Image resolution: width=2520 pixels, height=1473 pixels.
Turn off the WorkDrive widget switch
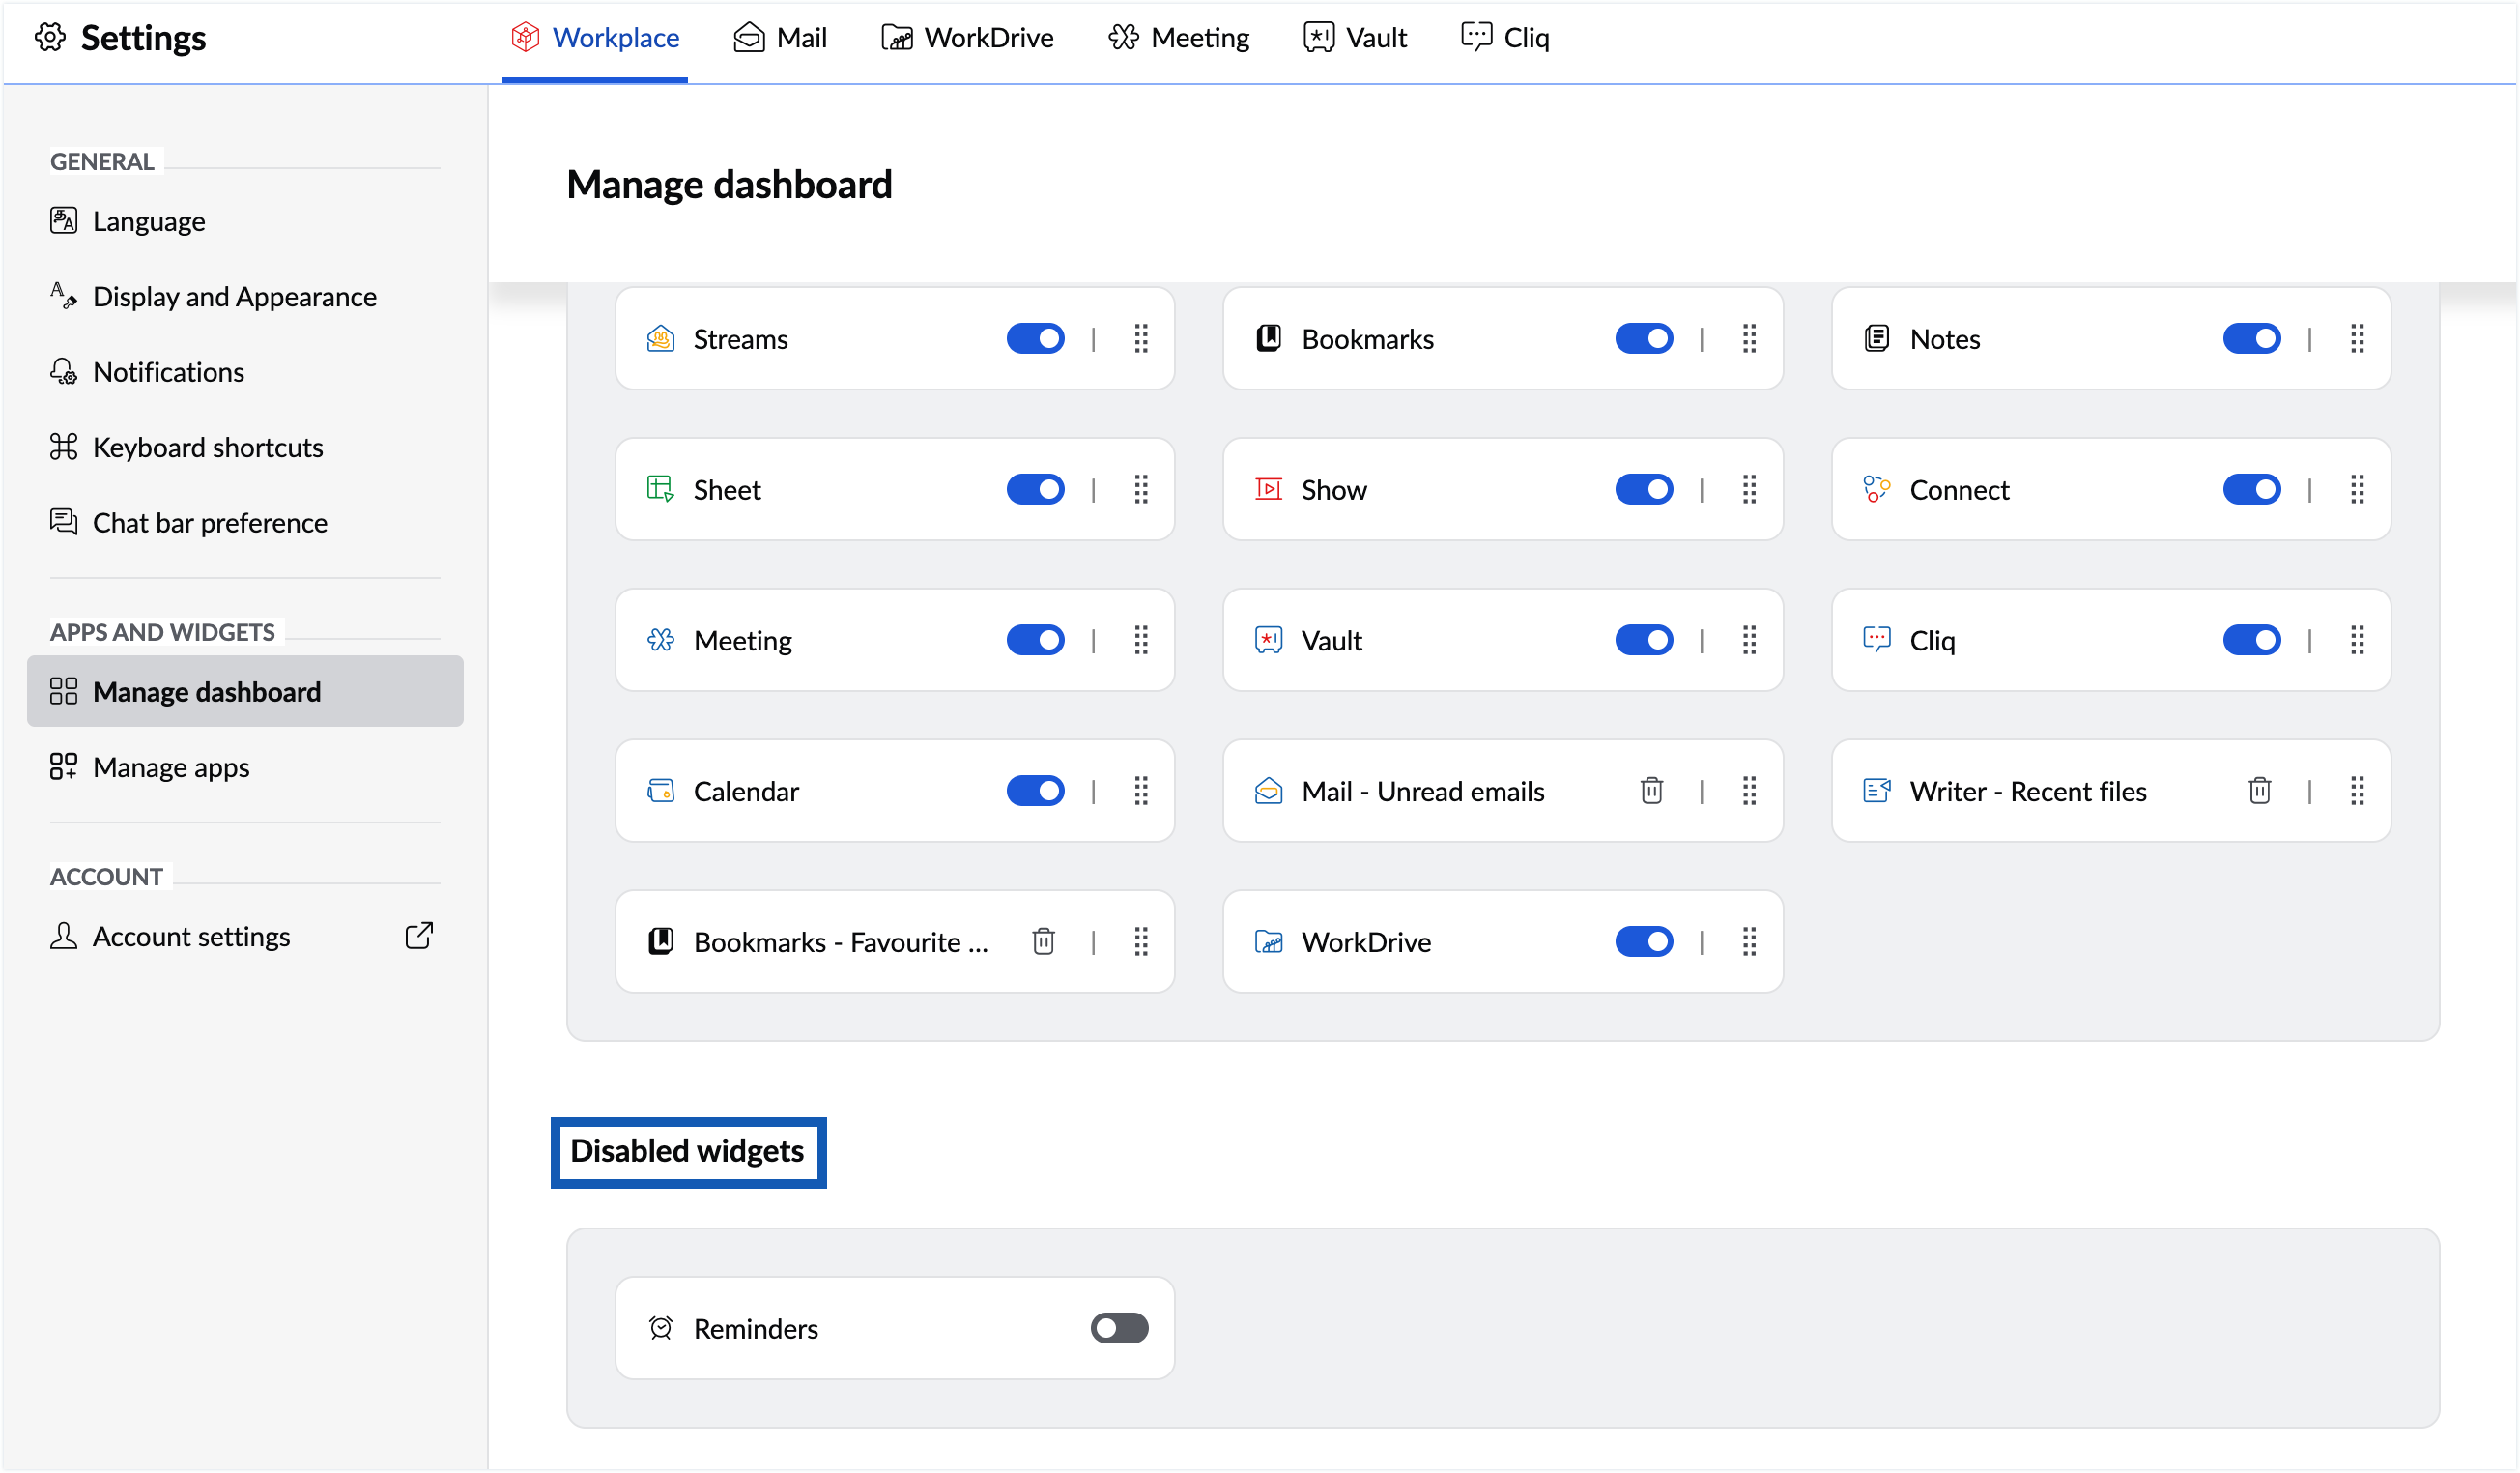pyautogui.click(x=1644, y=942)
